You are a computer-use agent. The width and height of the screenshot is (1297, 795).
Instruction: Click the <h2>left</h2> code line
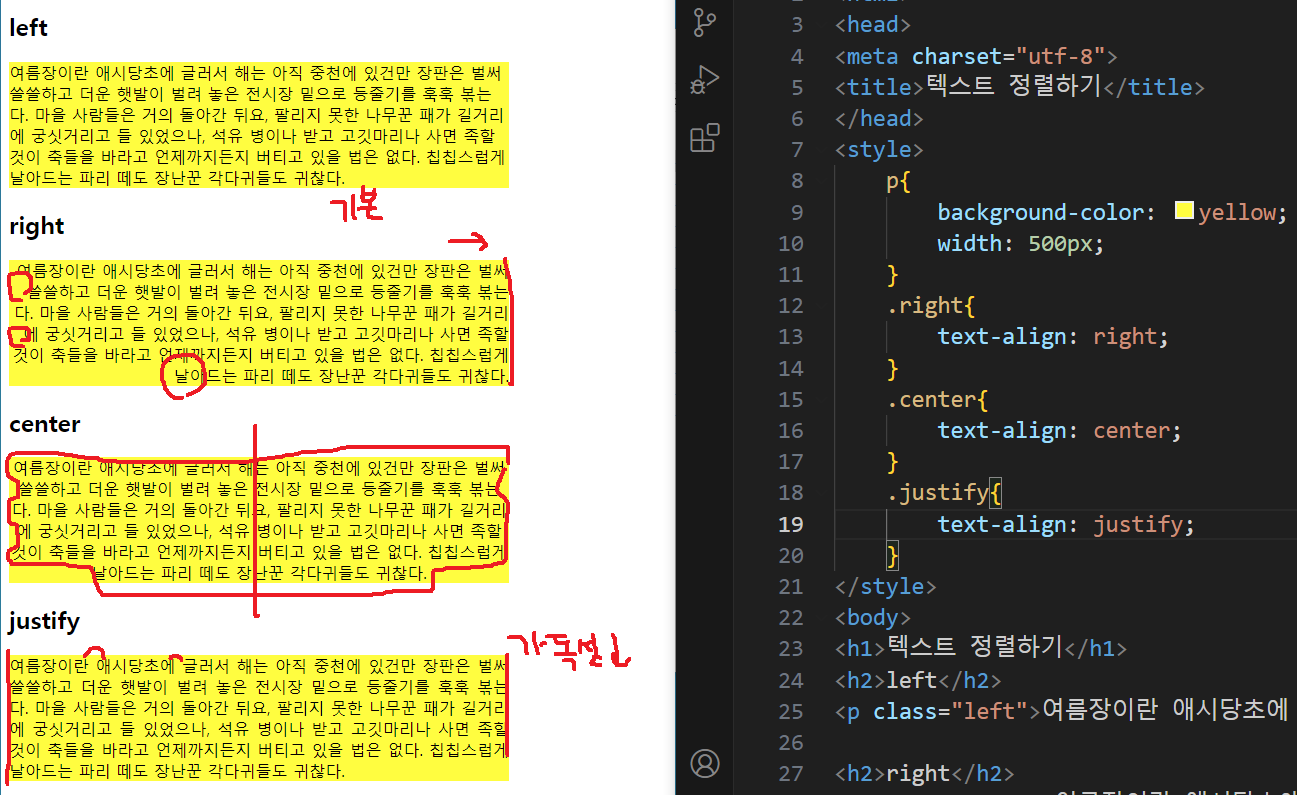[918, 680]
